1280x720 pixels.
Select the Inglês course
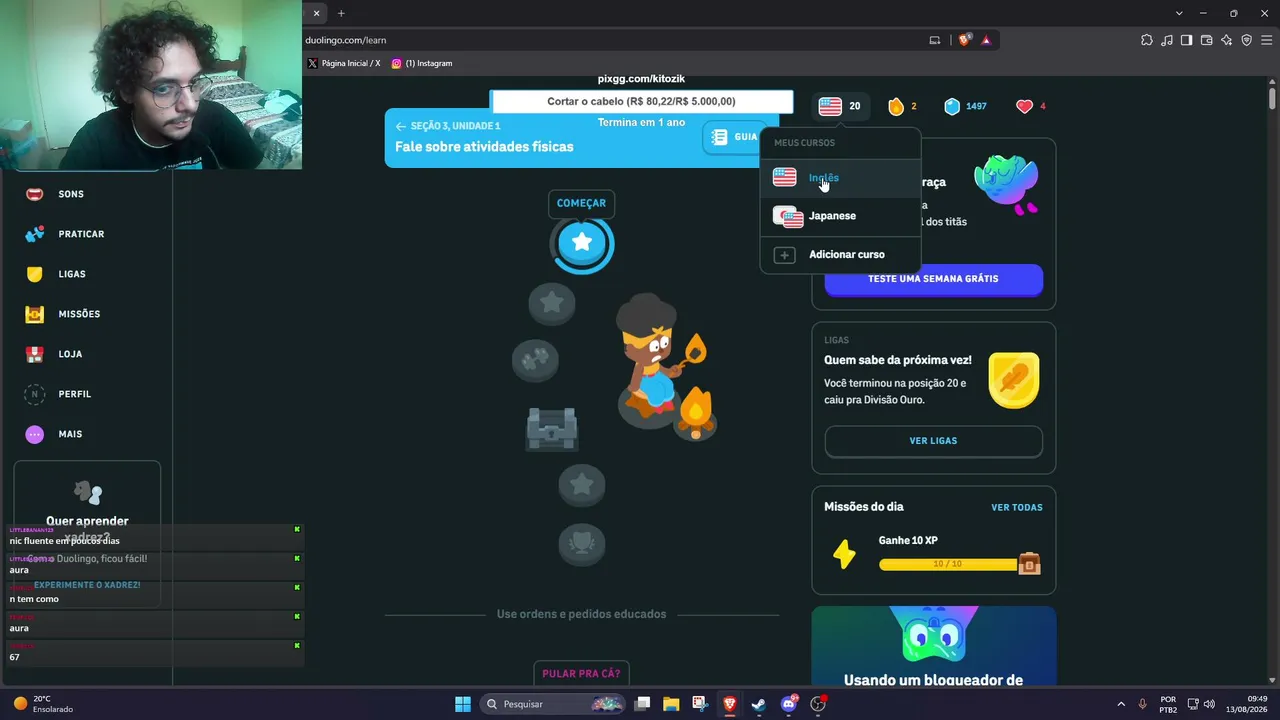click(840, 178)
